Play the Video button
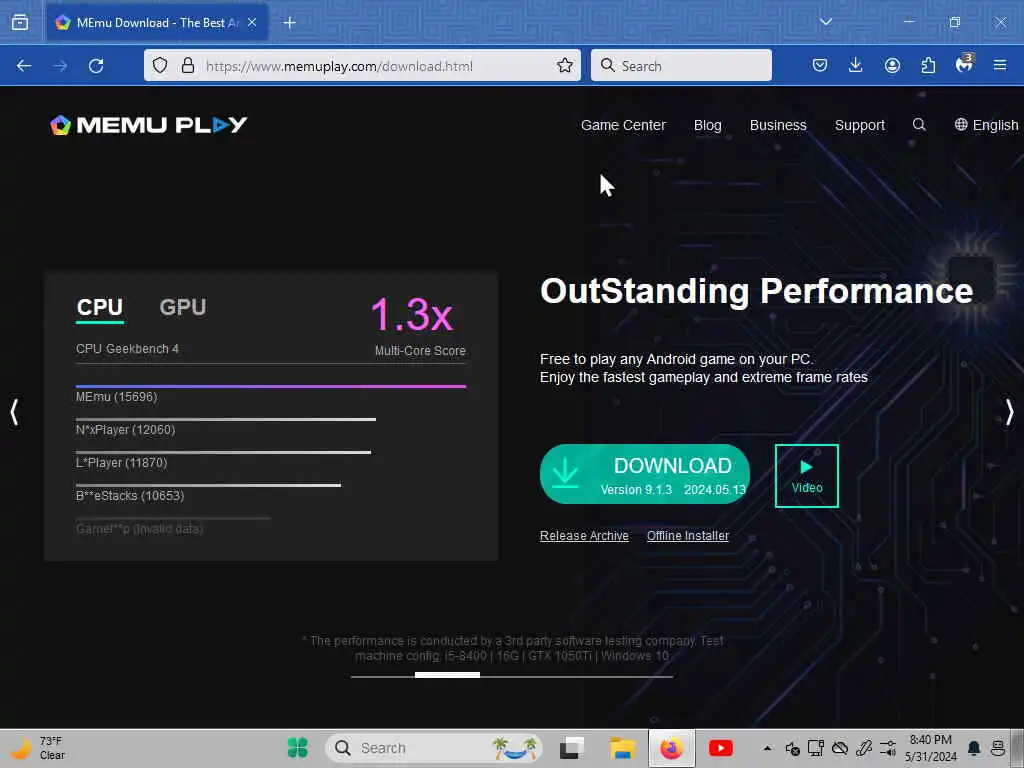The height and width of the screenshot is (768, 1024). point(807,475)
